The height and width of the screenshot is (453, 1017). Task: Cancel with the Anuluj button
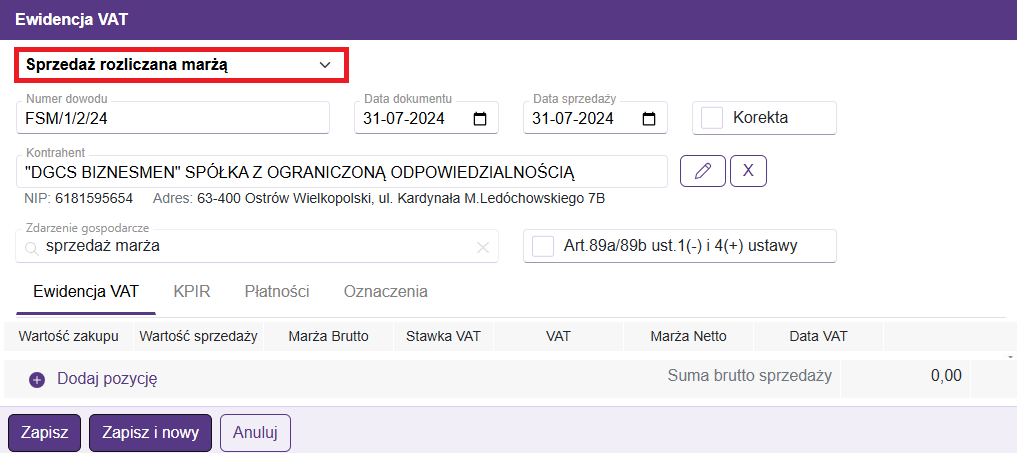click(x=256, y=433)
